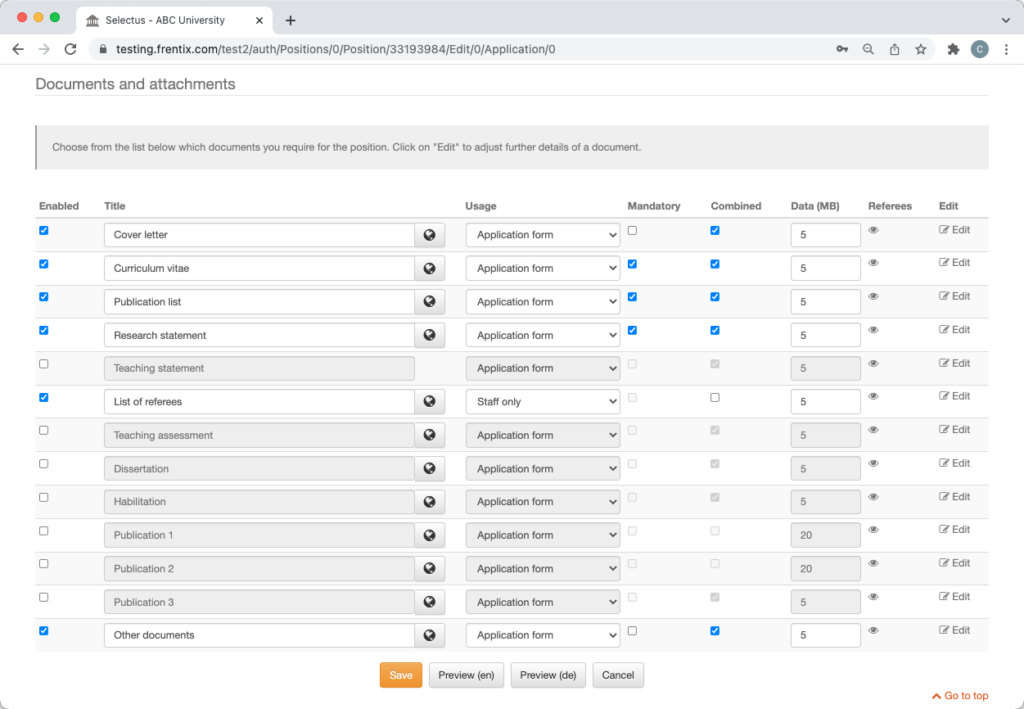Open the Usage dropdown for Publication 1
This screenshot has width=1024, height=709.
[x=542, y=535]
